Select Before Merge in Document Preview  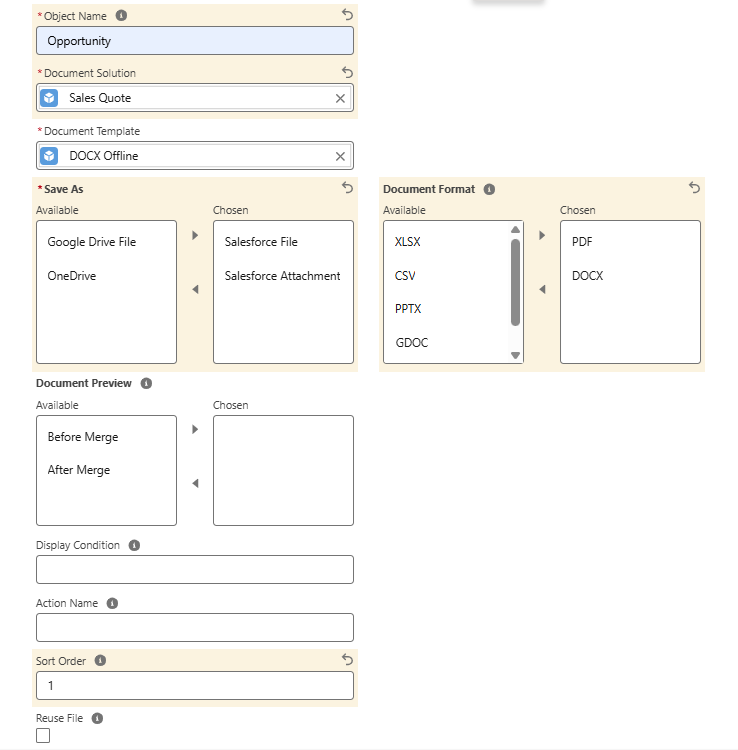(x=82, y=437)
